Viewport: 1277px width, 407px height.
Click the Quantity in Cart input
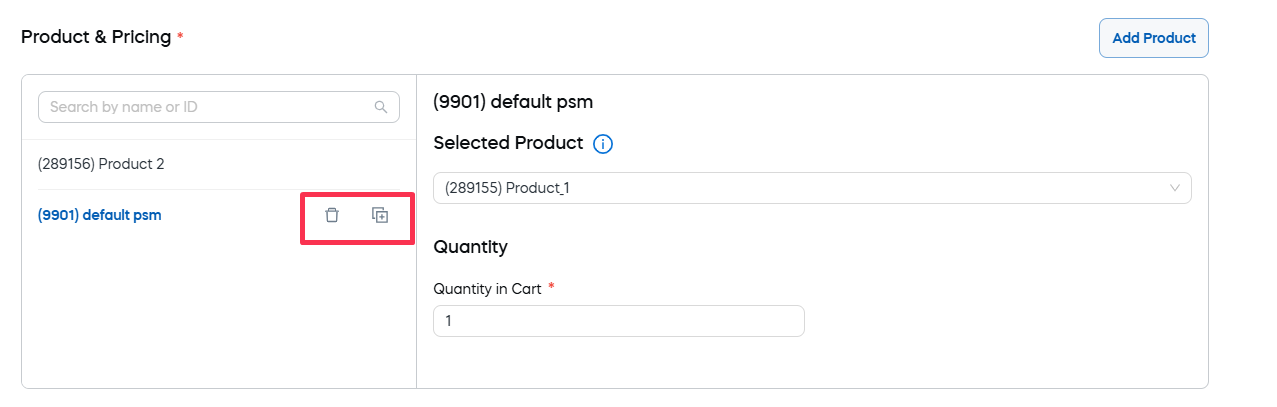click(x=618, y=321)
